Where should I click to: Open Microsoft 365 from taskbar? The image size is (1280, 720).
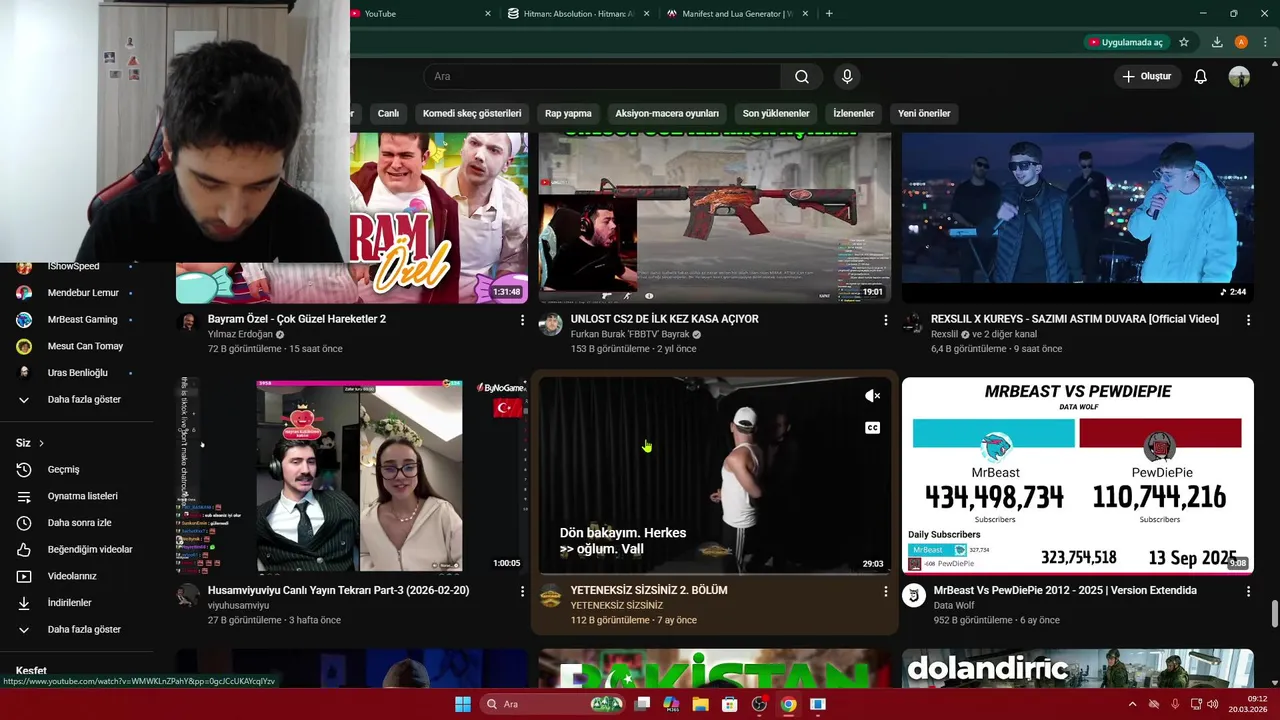(671, 704)
